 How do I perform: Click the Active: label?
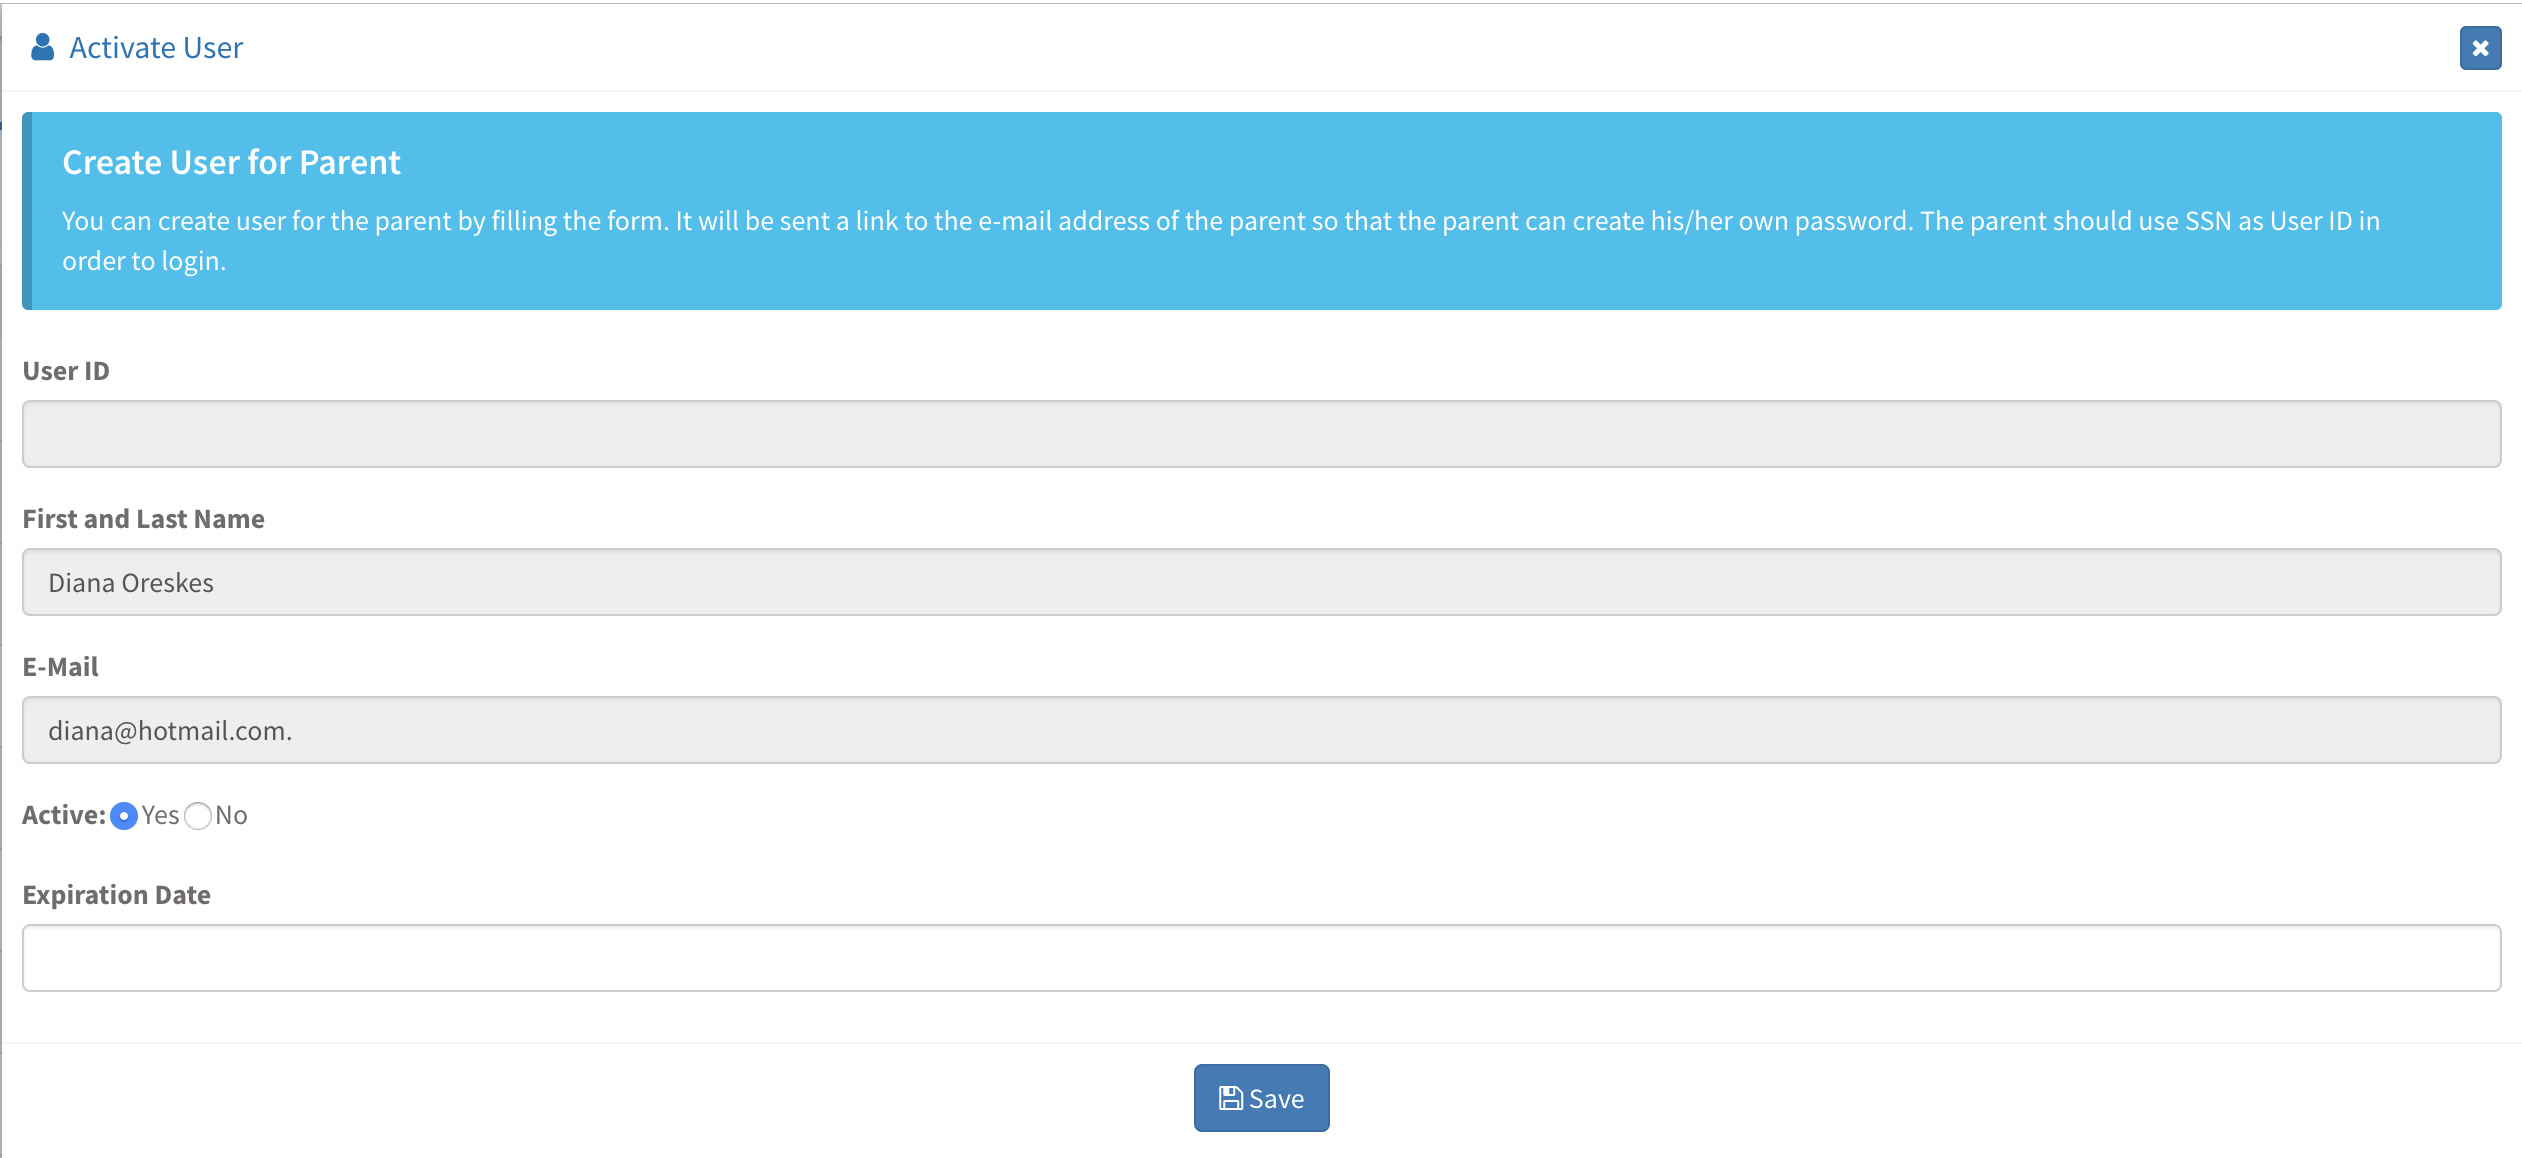pyautogui.click(x=64, y=815)
